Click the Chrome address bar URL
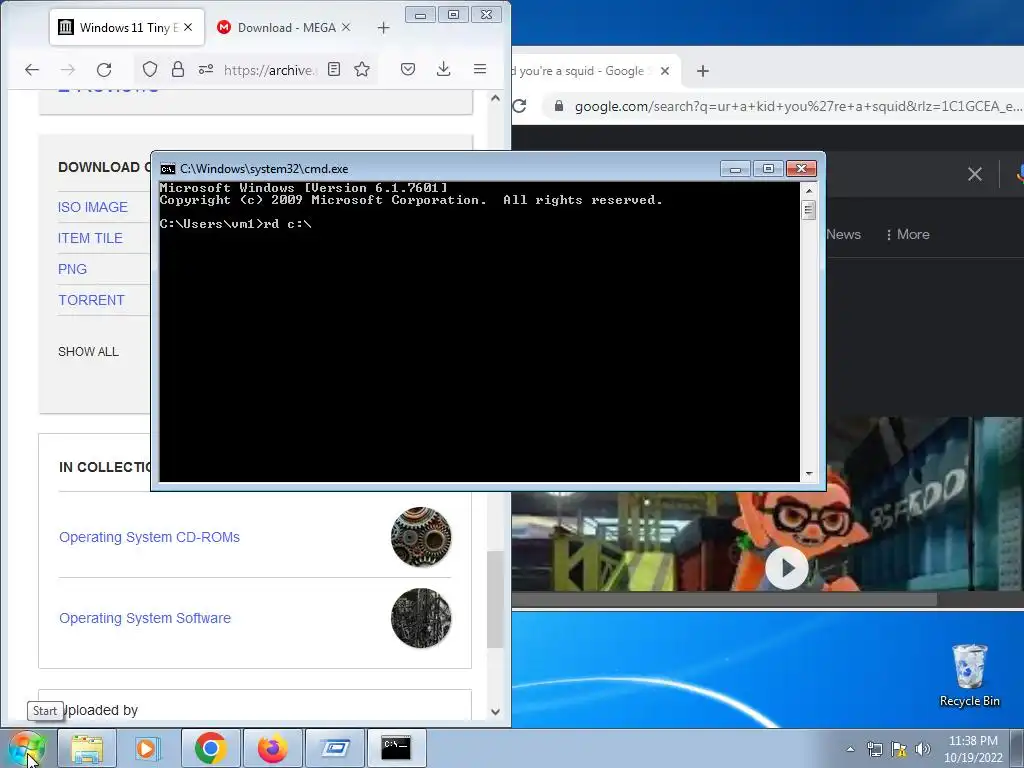Viewport: 1024px width, 768px height. pyautogui.click(x=797, y=106)
